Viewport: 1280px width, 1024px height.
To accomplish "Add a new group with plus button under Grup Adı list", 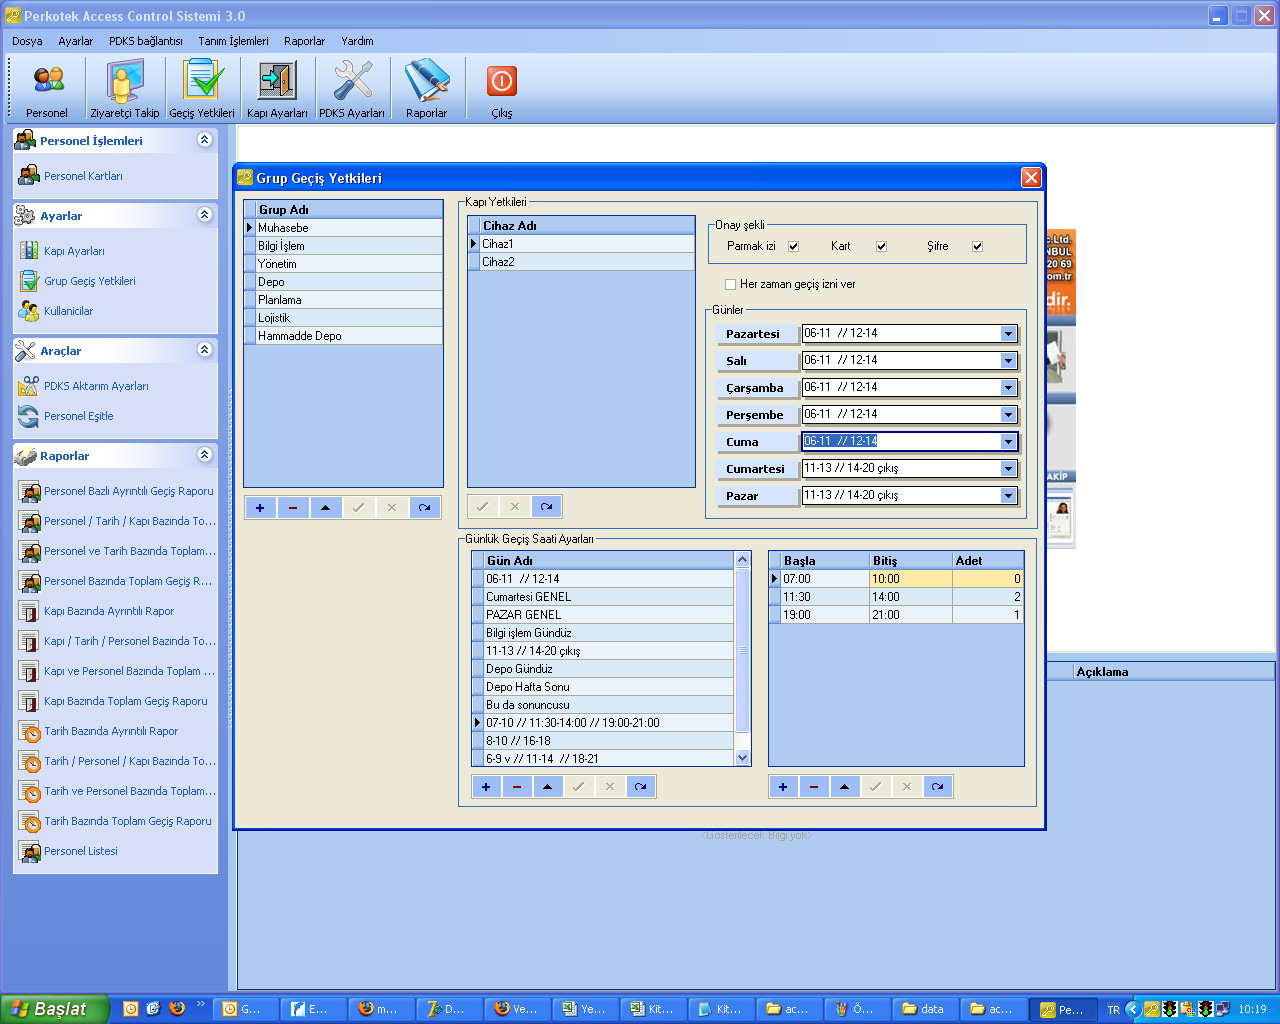I will (260, 508).
